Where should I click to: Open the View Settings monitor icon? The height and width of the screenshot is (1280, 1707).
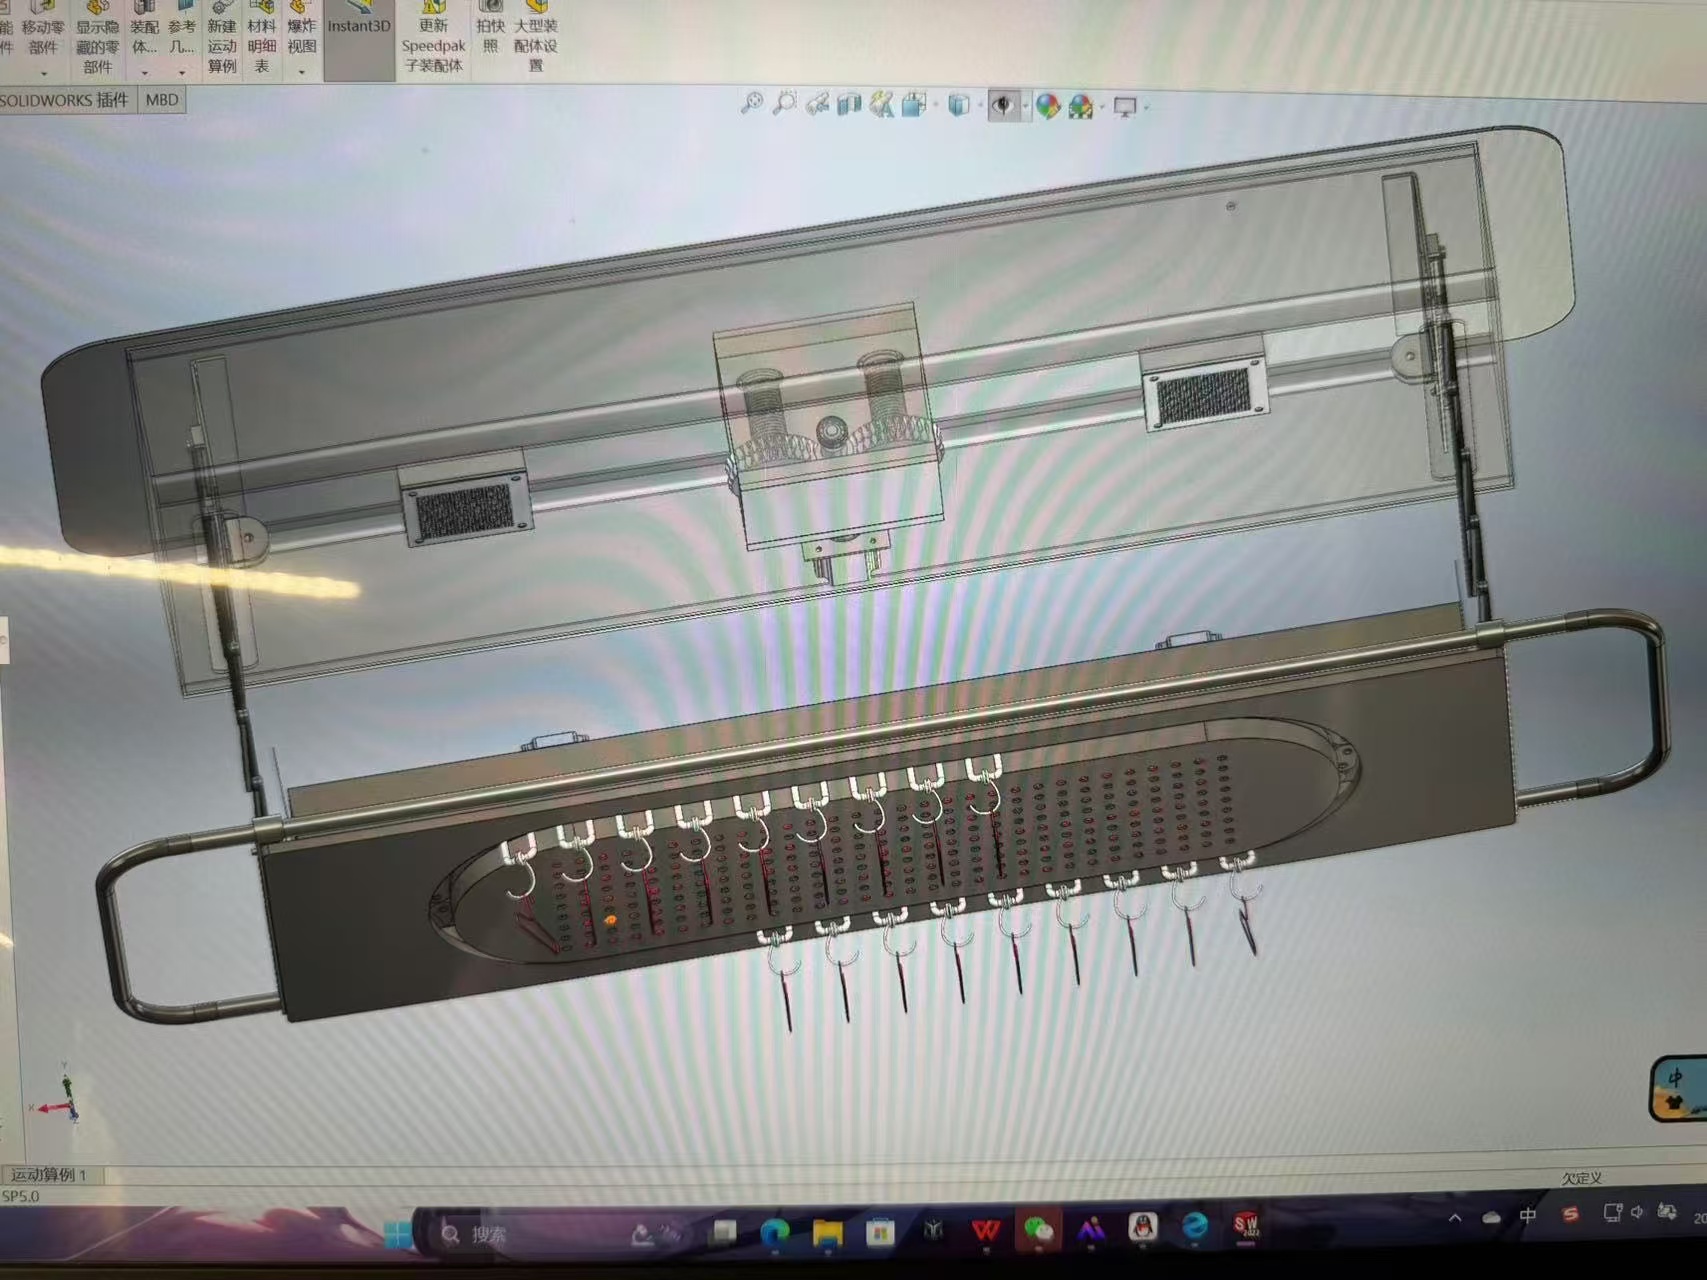coord(1125,106)
